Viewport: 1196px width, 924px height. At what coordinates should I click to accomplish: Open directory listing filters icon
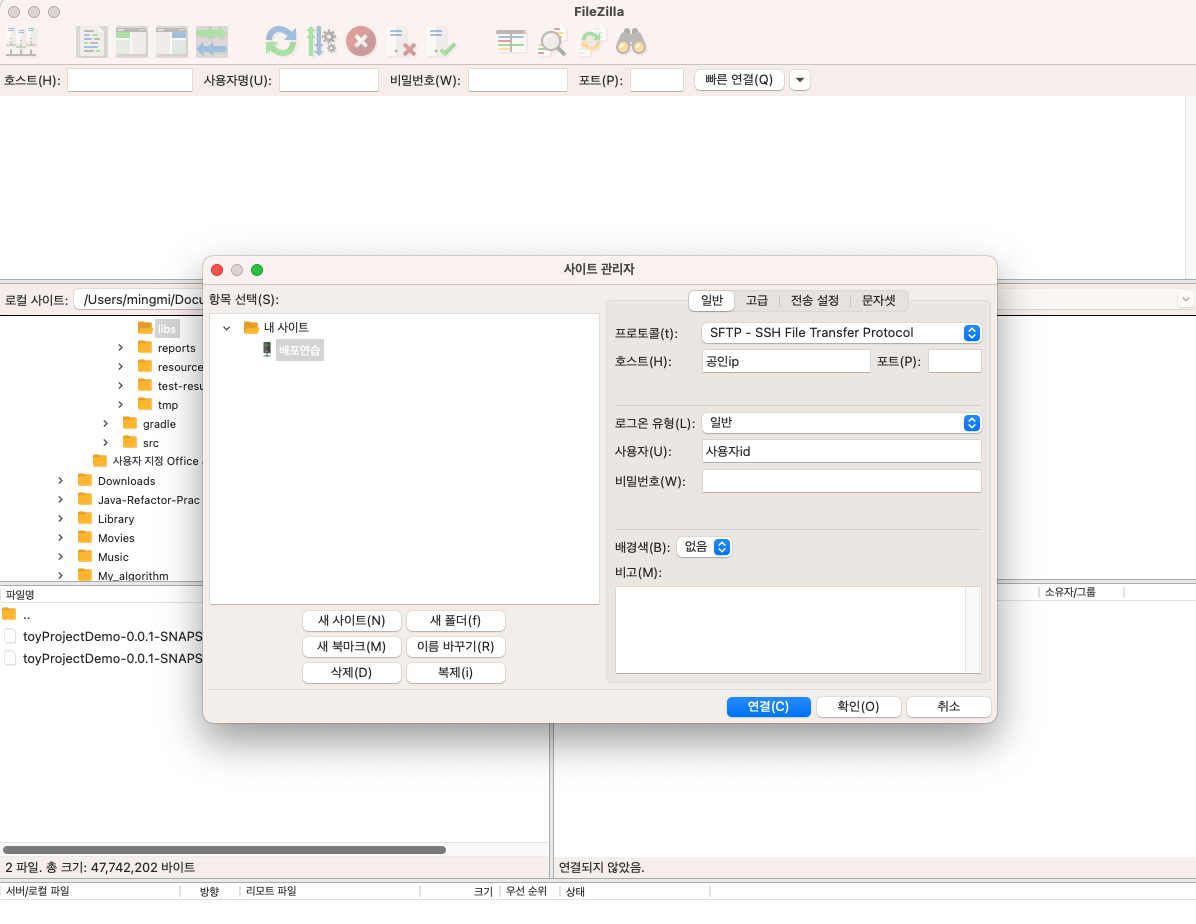point(511,41)
